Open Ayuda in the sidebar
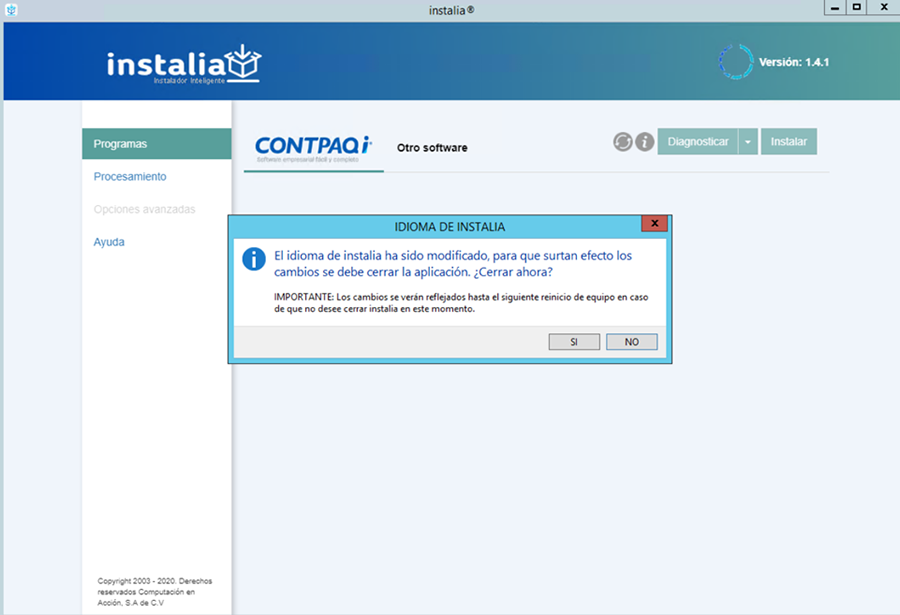 [109, 242]
